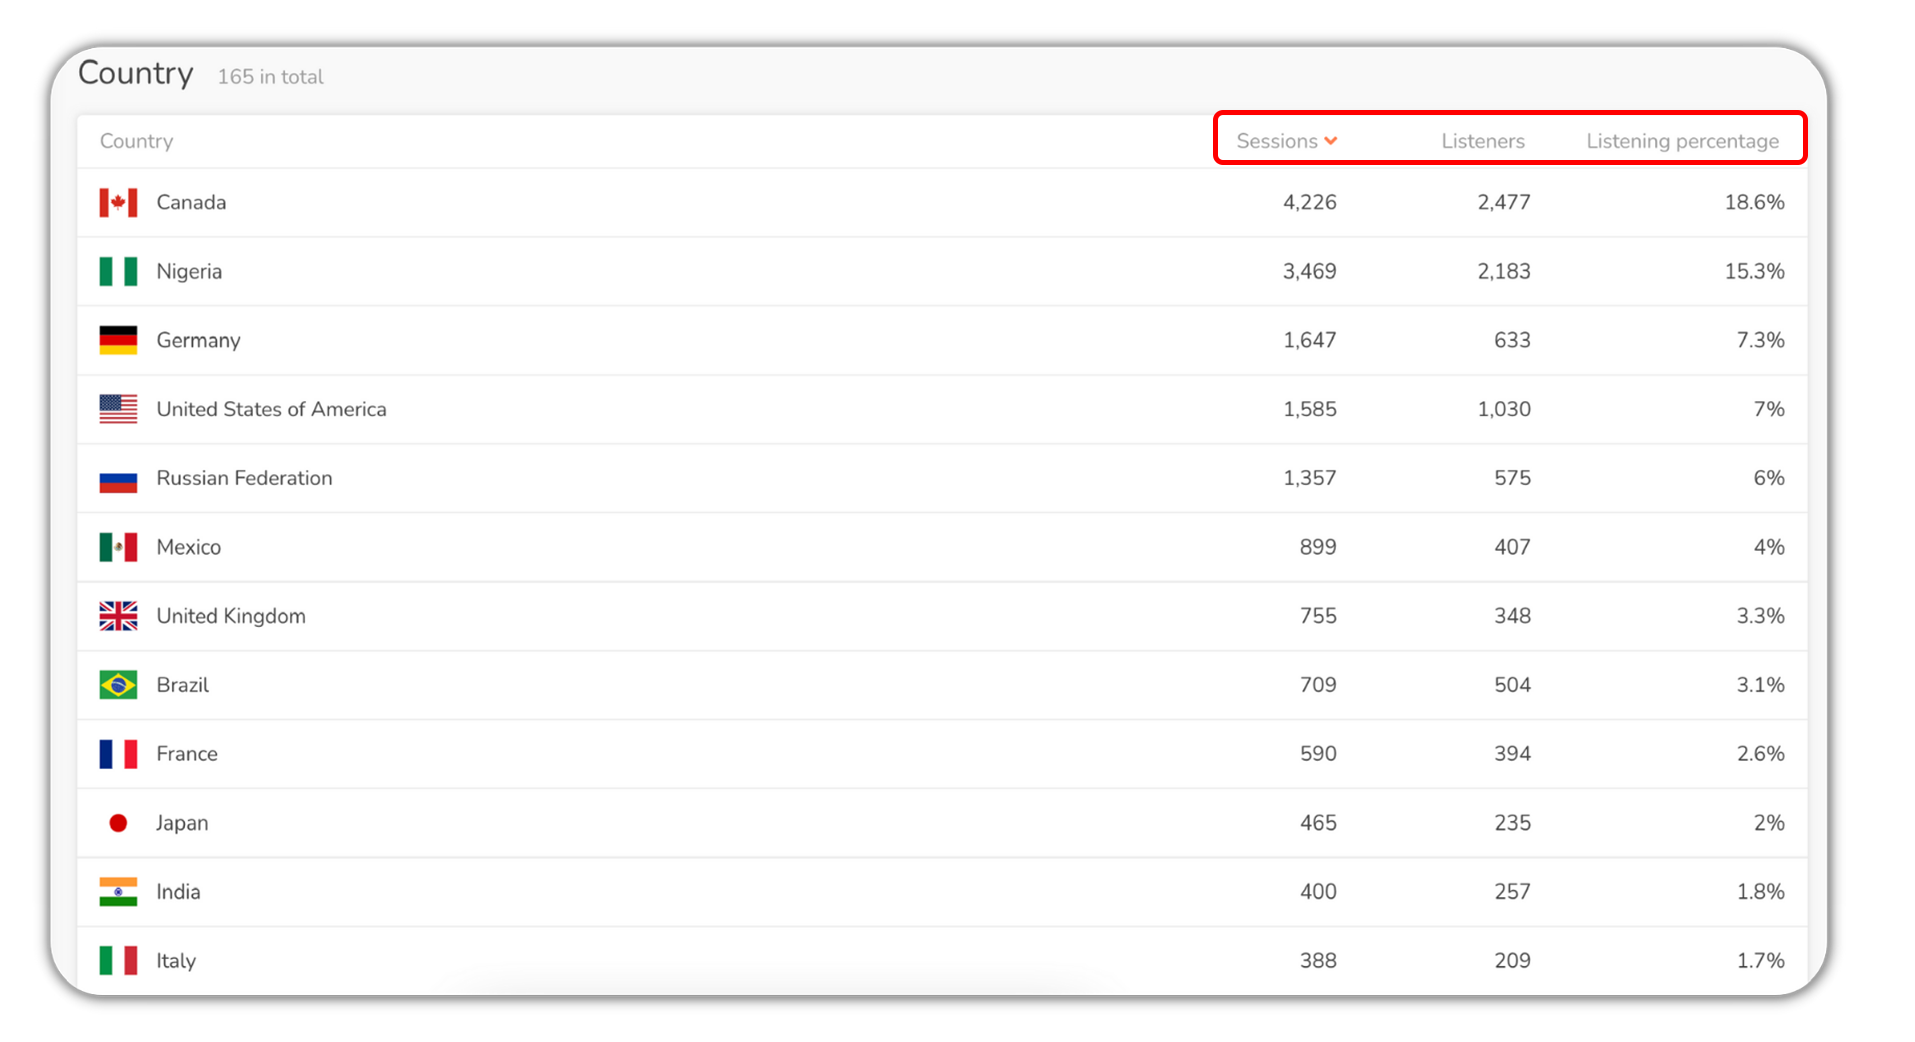
Task: Sort by the Listeners column header
Action: [x=1483, y=142]
